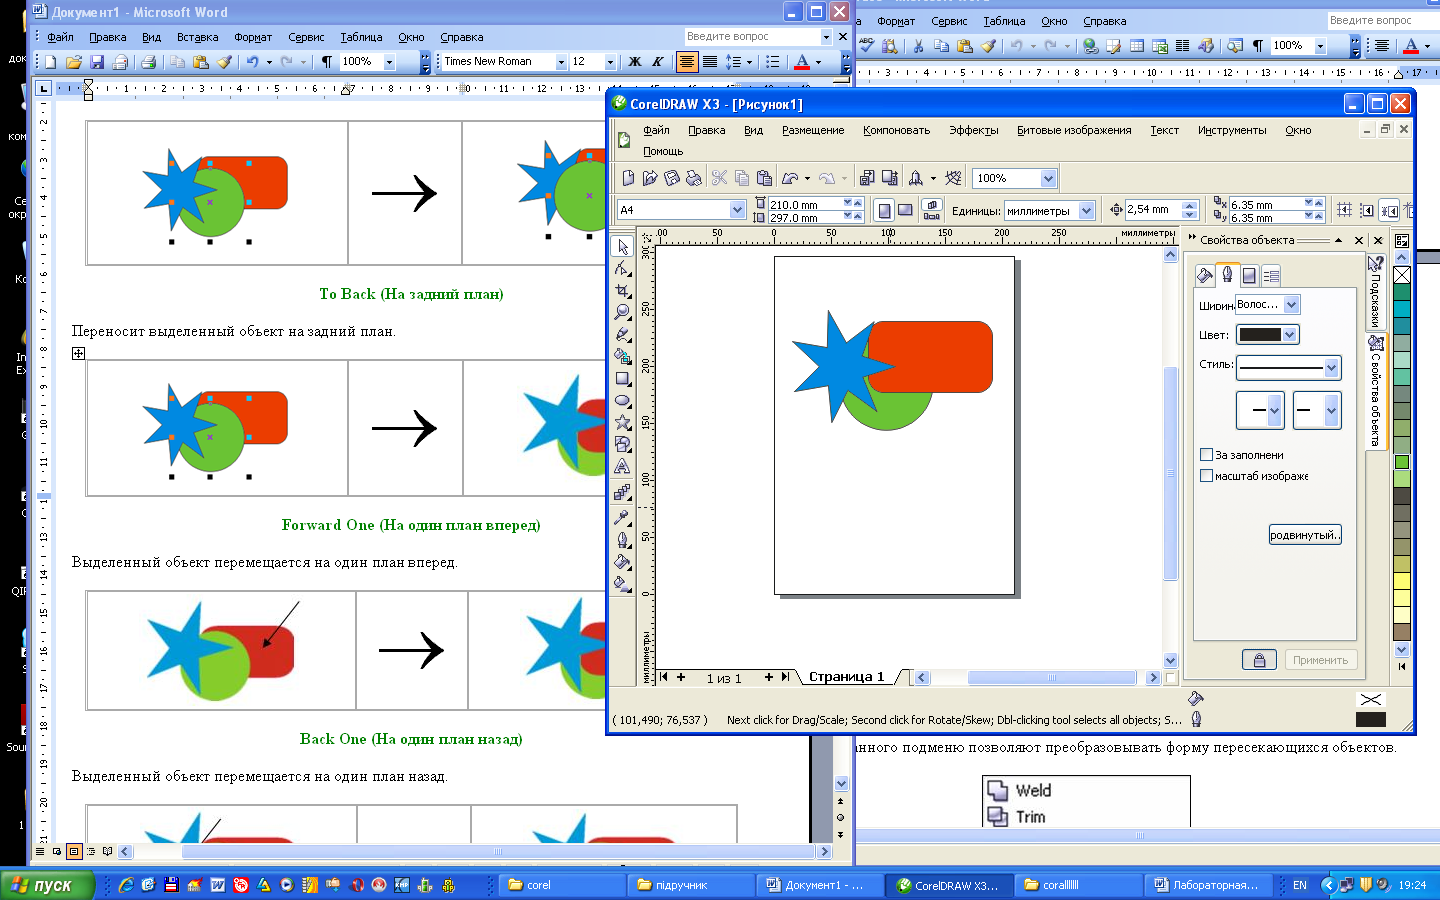Open font size 12 dropdown in Word

[610, 62]
